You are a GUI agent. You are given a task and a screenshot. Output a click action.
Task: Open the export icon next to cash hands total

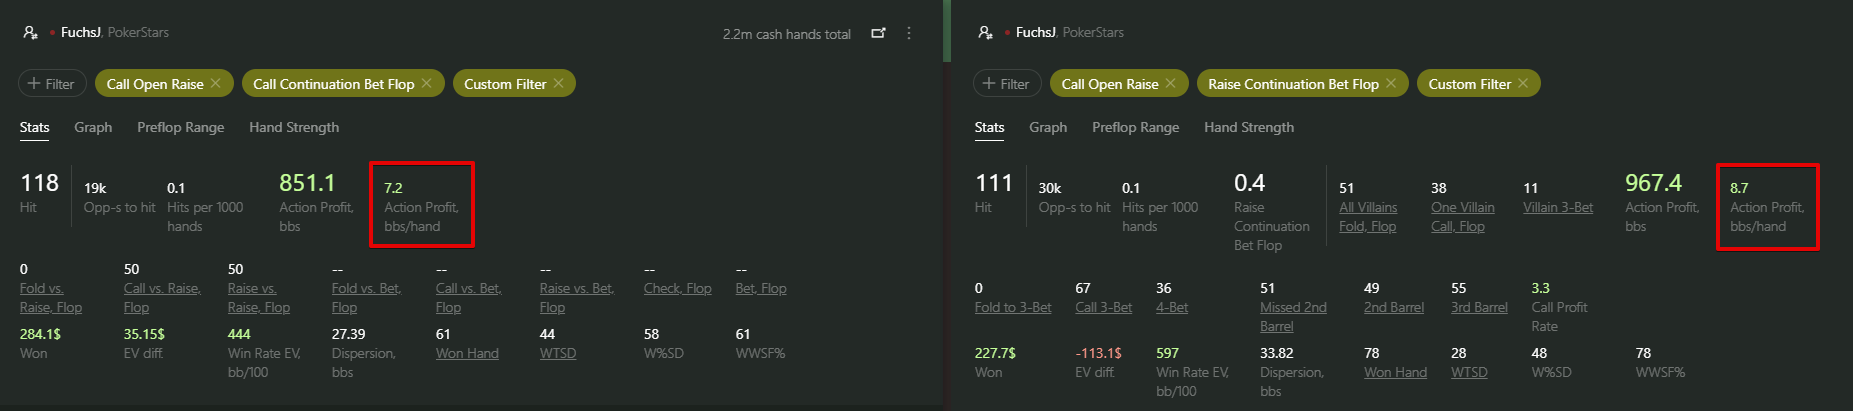pos(878,33)
